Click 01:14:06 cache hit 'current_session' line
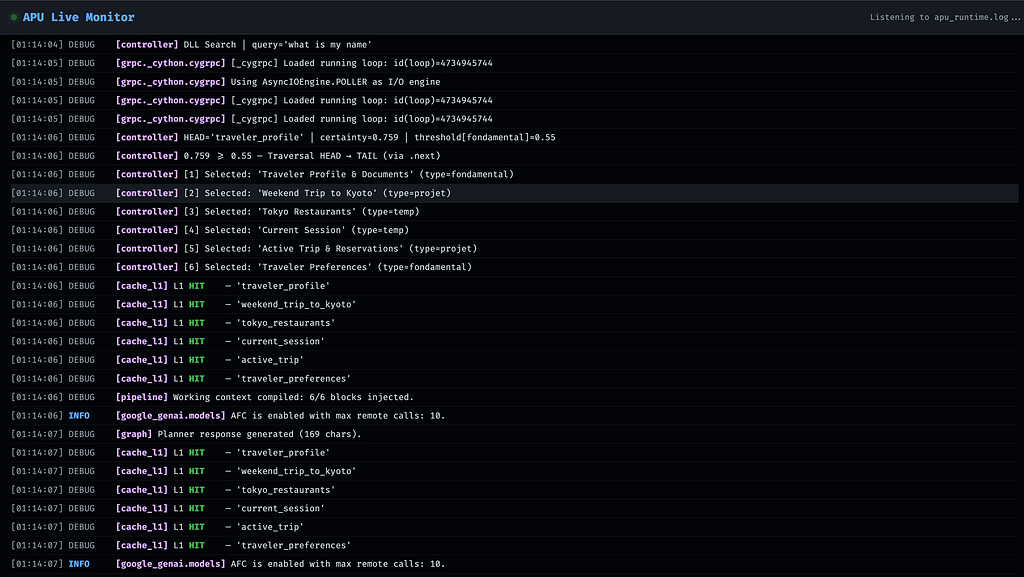This screenshot has width=1024, height=577. pos(515,341)
